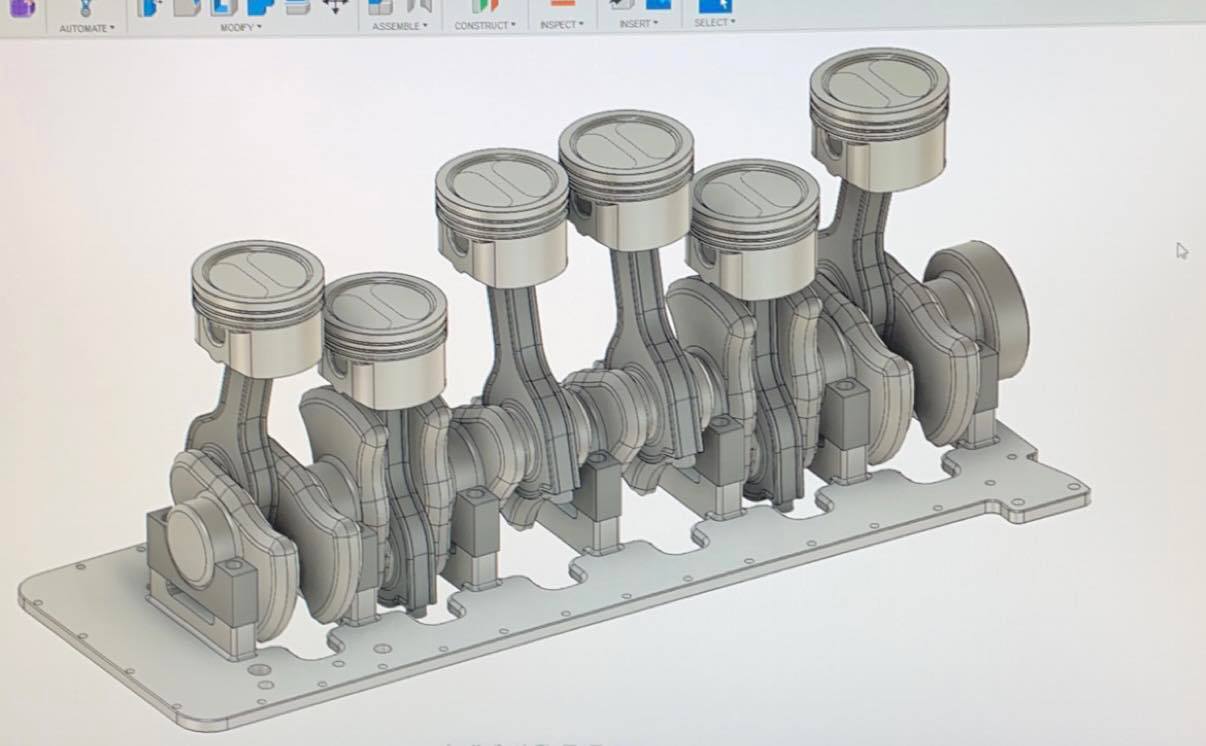This screenshot has width=1206, height=746.
Task: Open the INSPECT dropdown menu
Action: click(561, 24)
